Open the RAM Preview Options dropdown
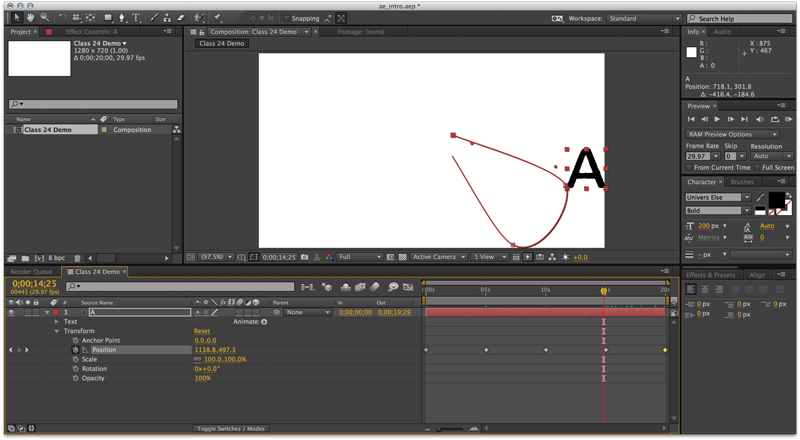 point(732,134)
